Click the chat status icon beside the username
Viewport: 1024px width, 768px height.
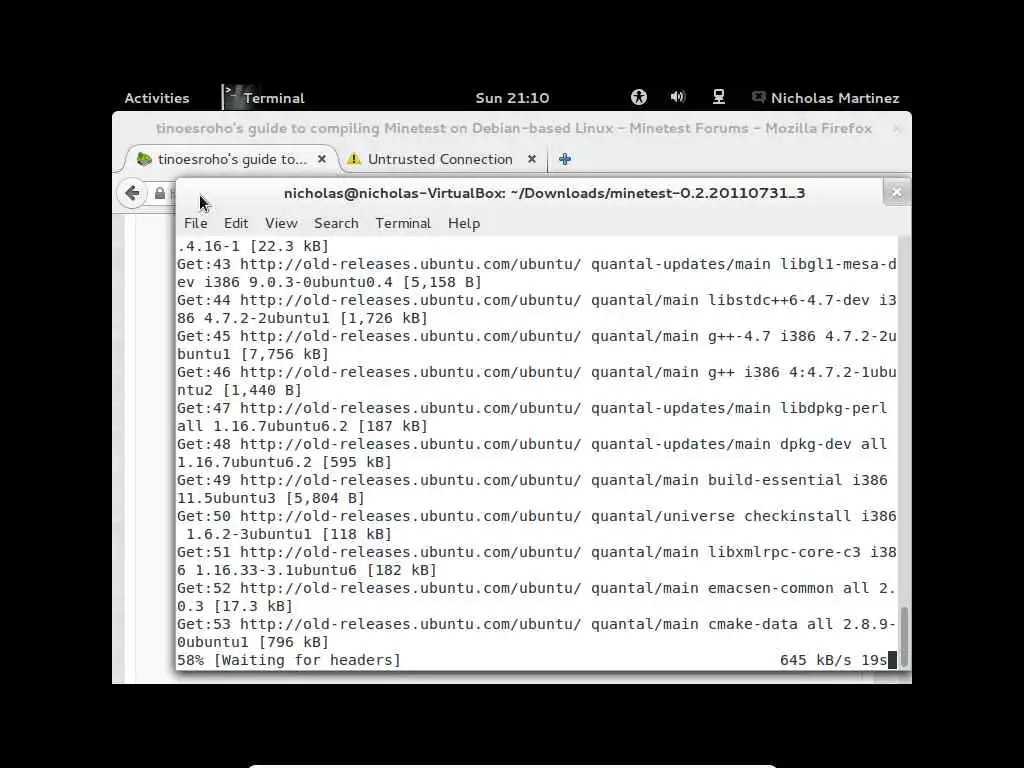pyautogui.click(x=758, y=97)
